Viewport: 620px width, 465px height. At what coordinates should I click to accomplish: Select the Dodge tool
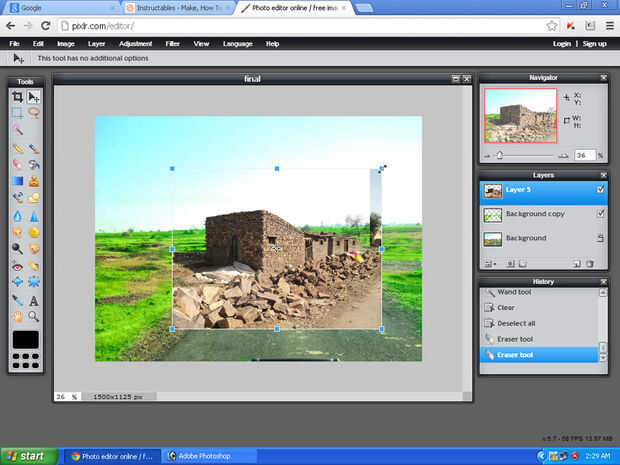click(x=17, y=248)
